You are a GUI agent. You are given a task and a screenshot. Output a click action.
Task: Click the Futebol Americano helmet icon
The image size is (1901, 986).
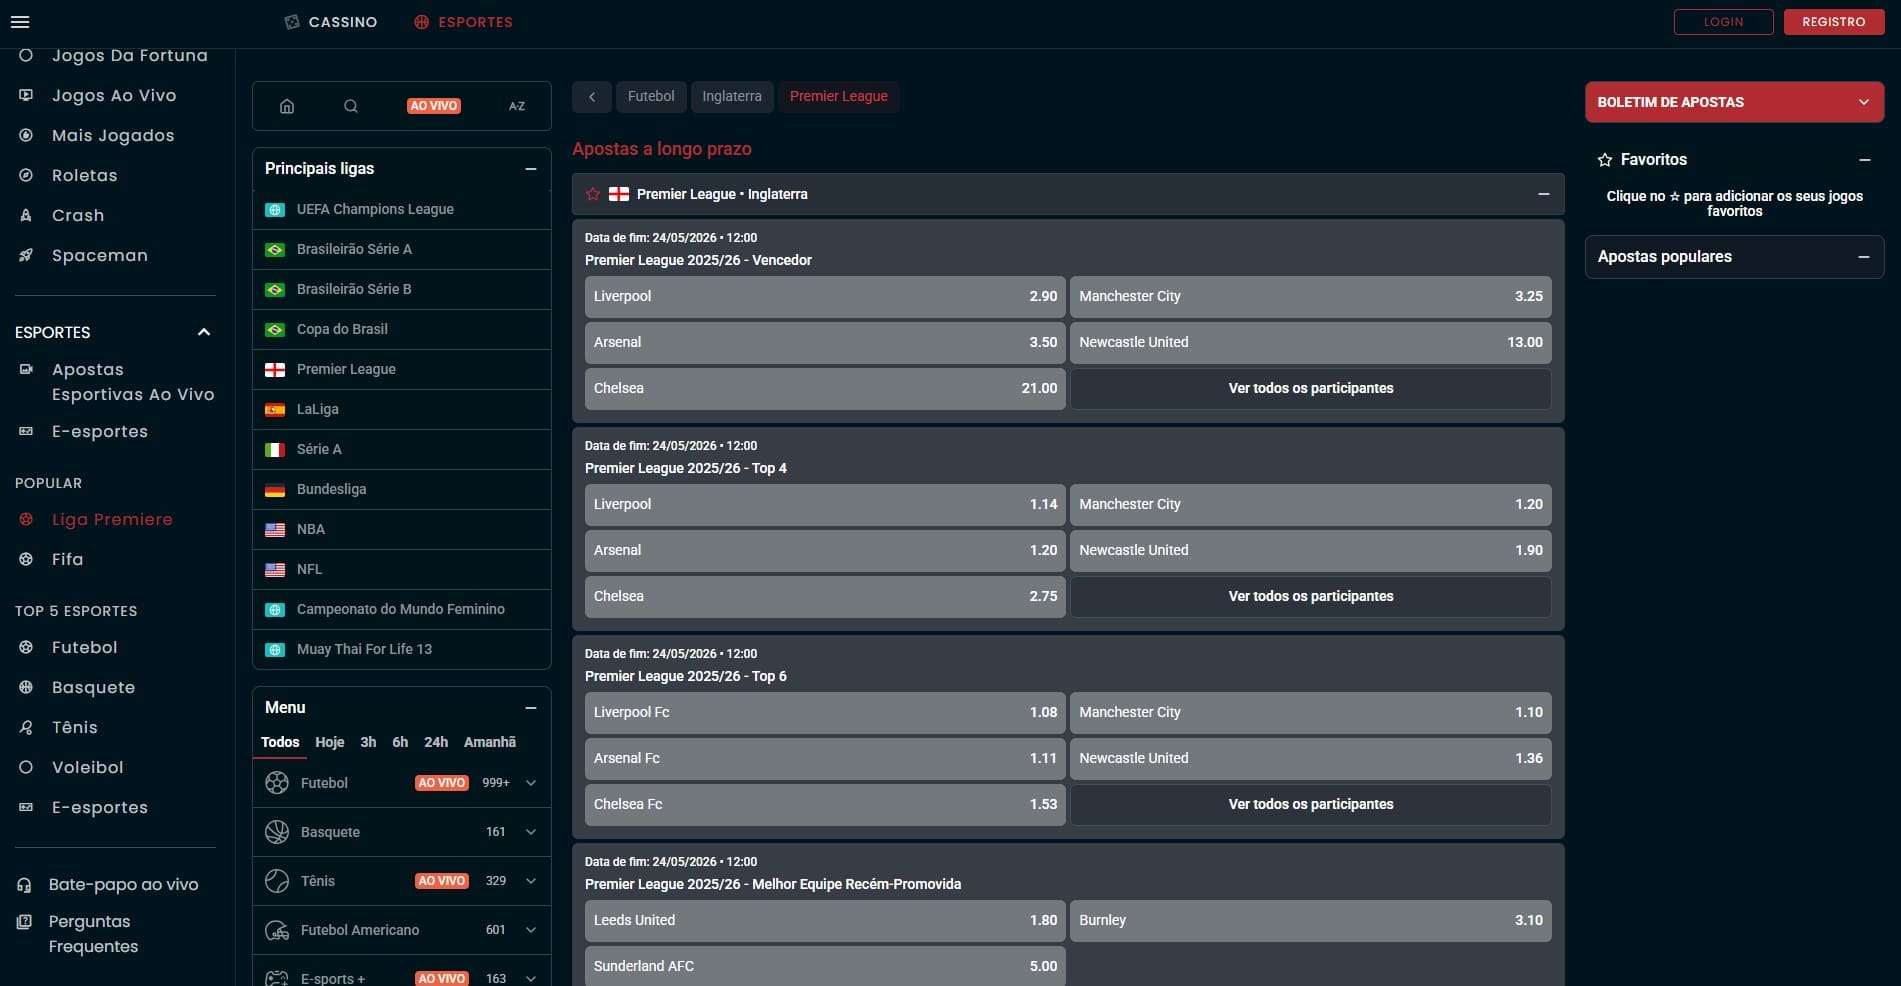(x=277, y=930)
